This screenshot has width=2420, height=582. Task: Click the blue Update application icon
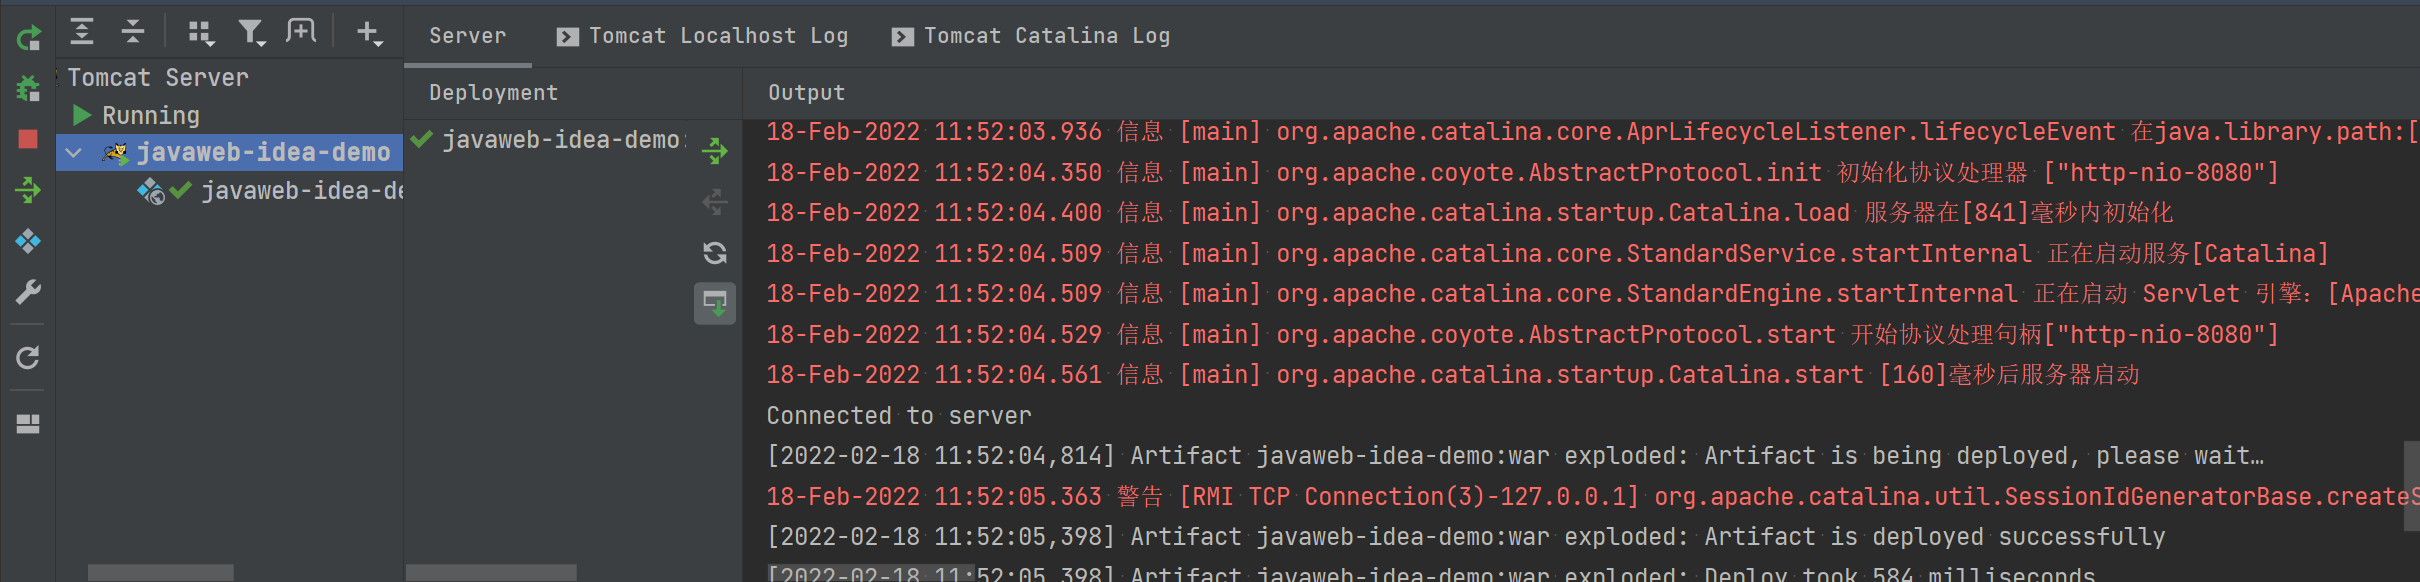pos(28,241)
